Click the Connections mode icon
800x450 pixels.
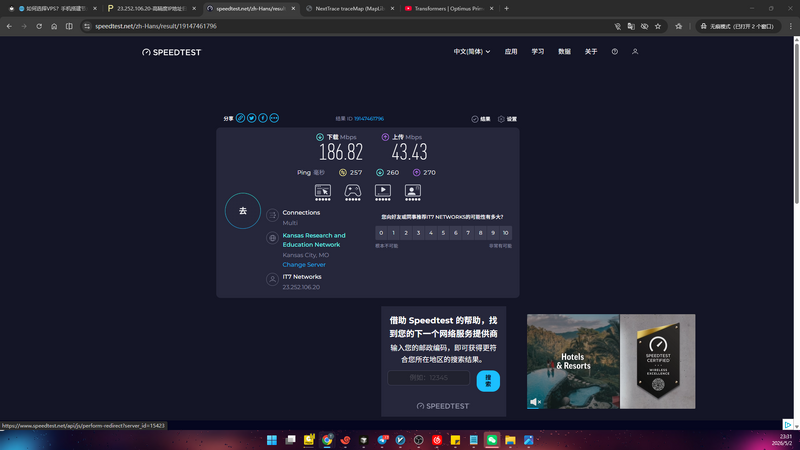pyautogui.click(x=272, y=215)
